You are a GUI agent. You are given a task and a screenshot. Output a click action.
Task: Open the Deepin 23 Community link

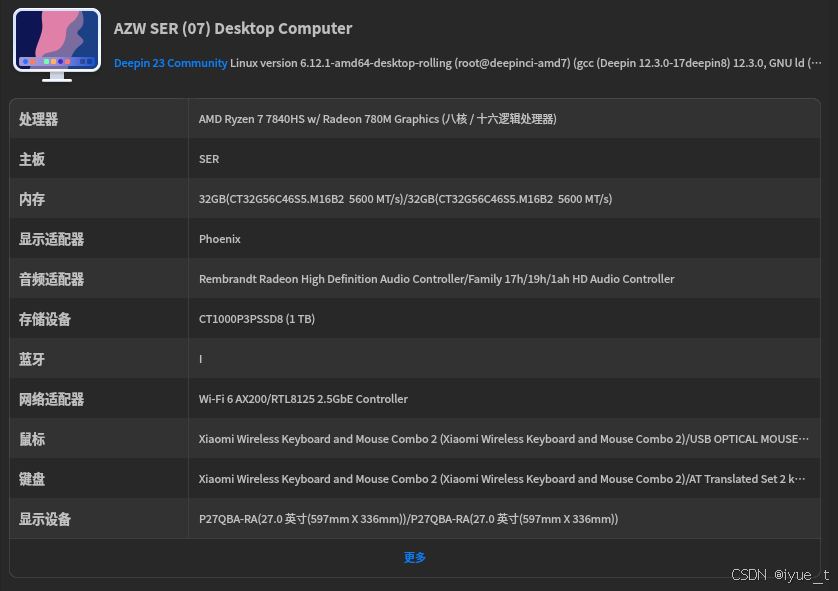pyautogui.click(x=170, y=63)
